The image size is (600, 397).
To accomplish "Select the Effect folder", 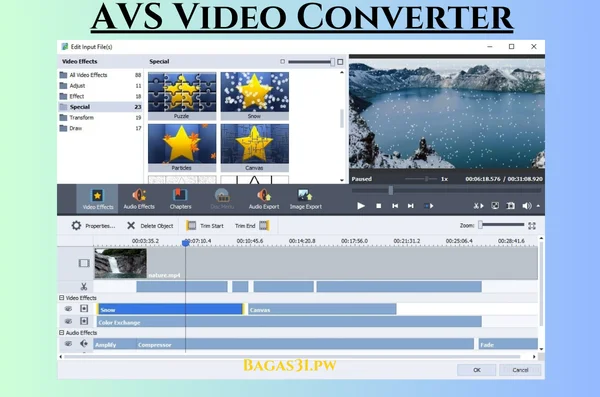I will [x=101, y=96].
